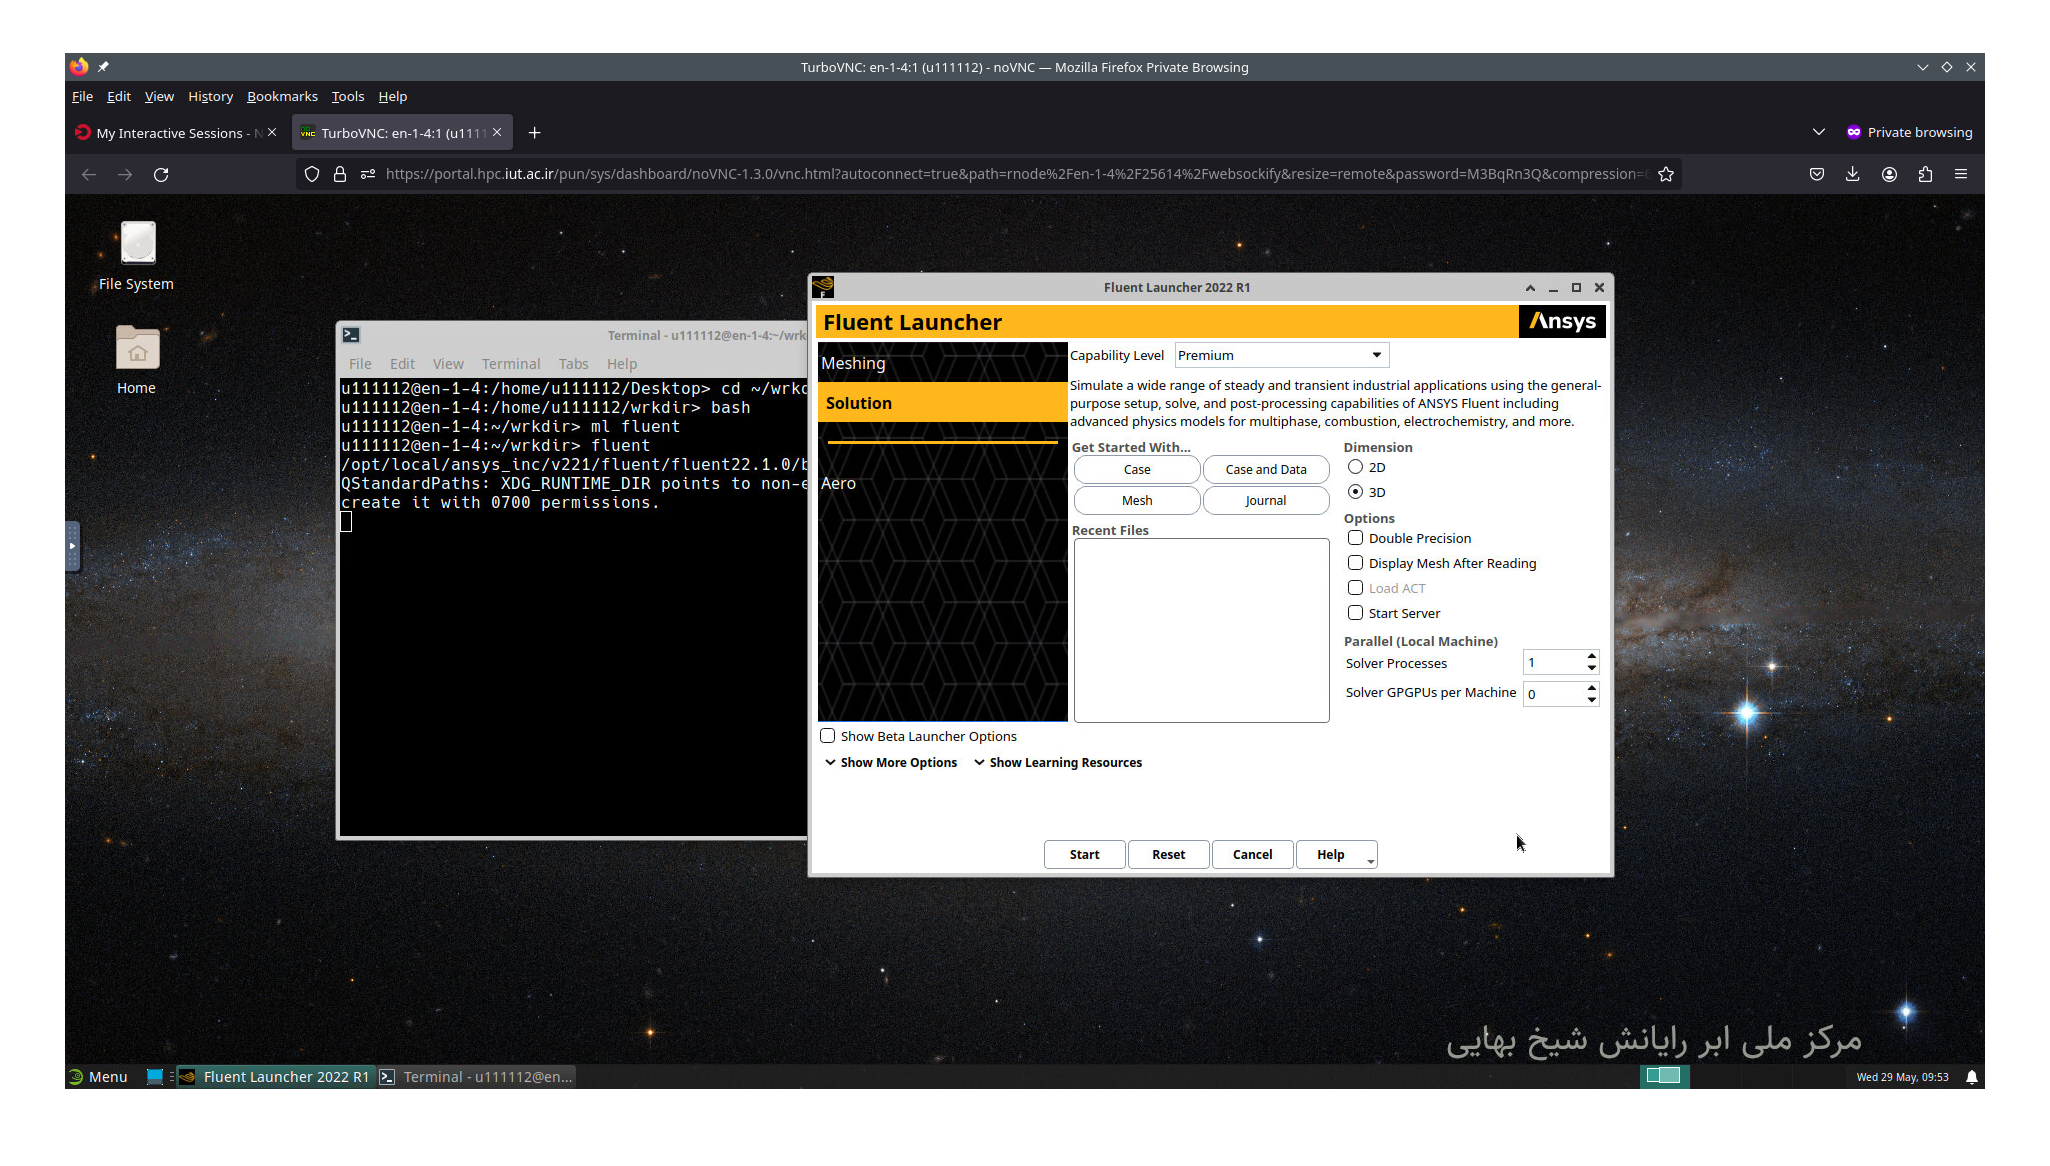This screenshot has height=1166, width=2050.
Task: Open the Terminal window's Tabs menu
Action: (x=573, y=364)
